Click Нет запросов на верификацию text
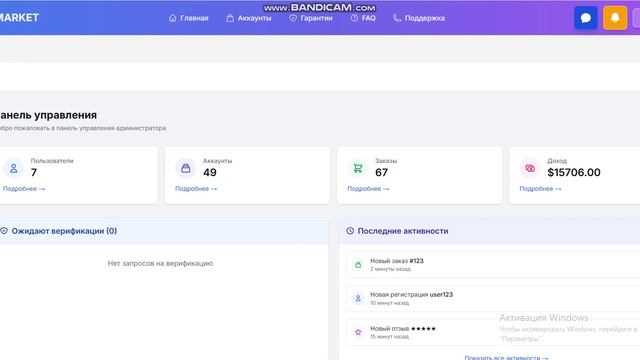The image size is (640, 360). [x=160, y=263]
